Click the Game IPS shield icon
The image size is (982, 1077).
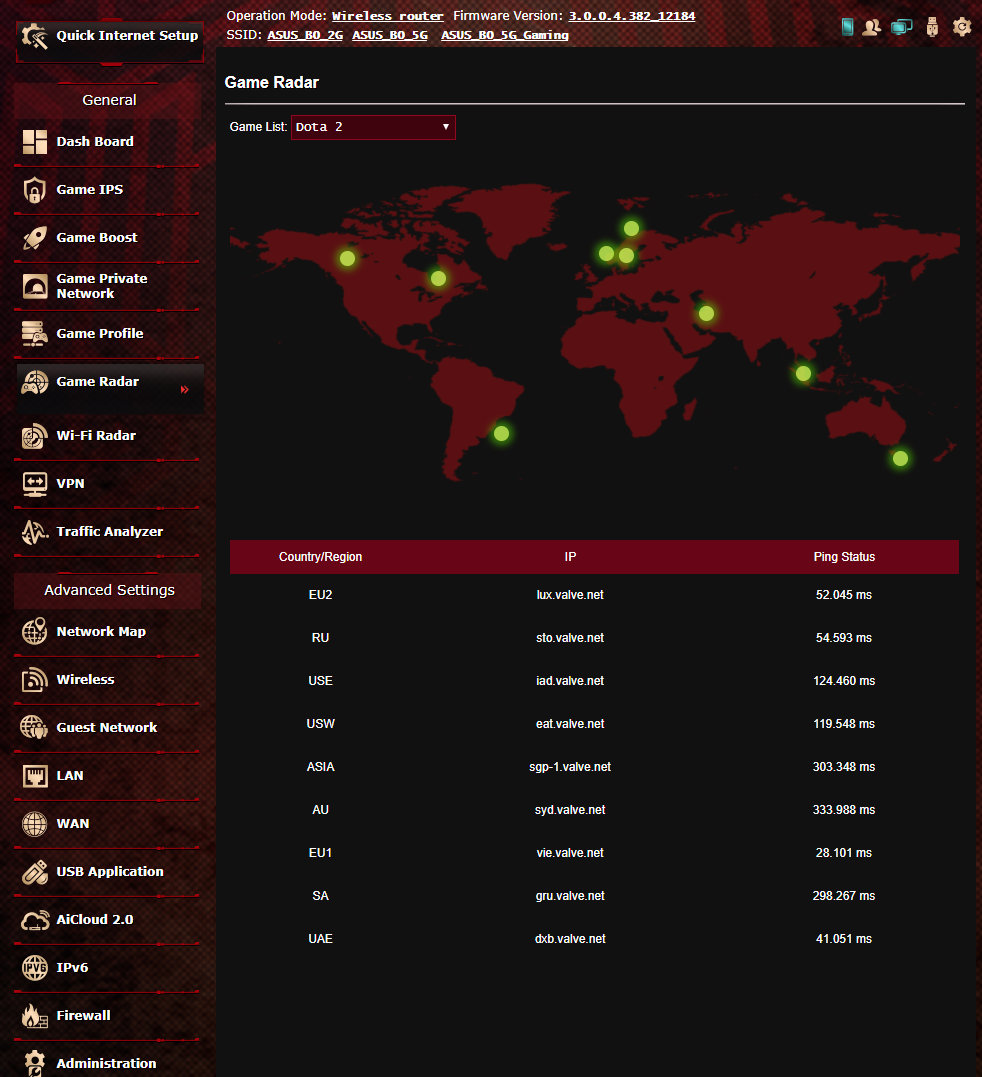coord(34,190)
